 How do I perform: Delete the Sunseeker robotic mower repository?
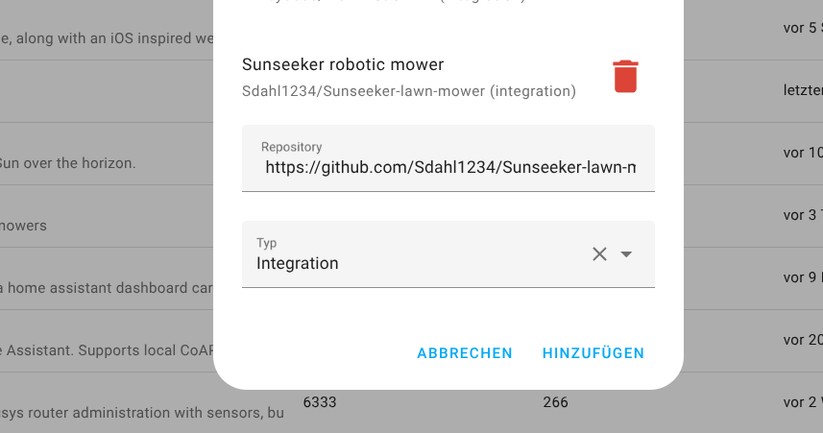click(625, 77)
